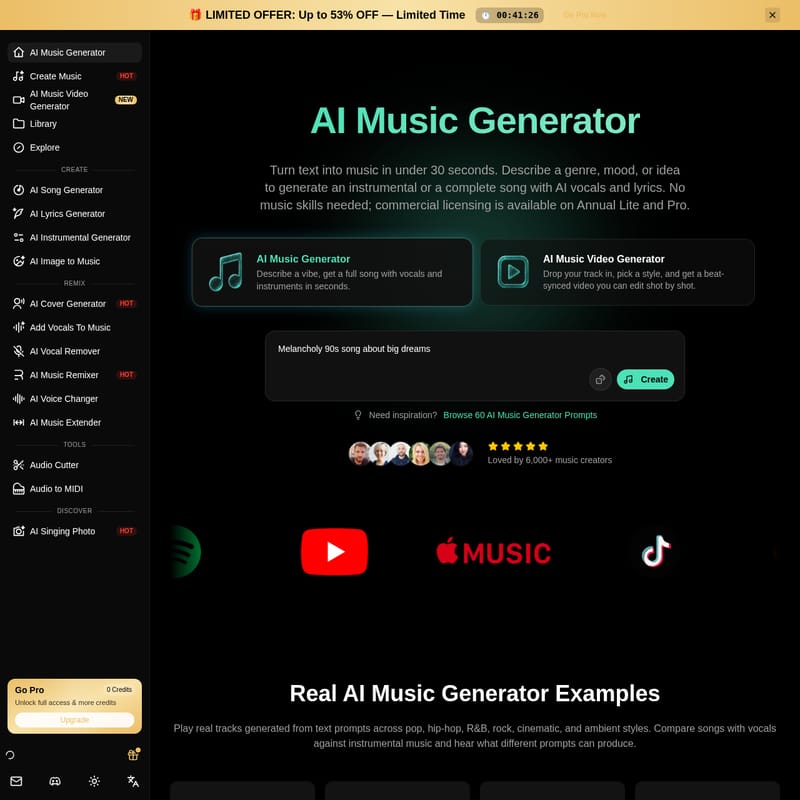Screen dimensions: 800x800
Task: Click the partially visible Spotify logo
Action: click(x=187, y=552)
